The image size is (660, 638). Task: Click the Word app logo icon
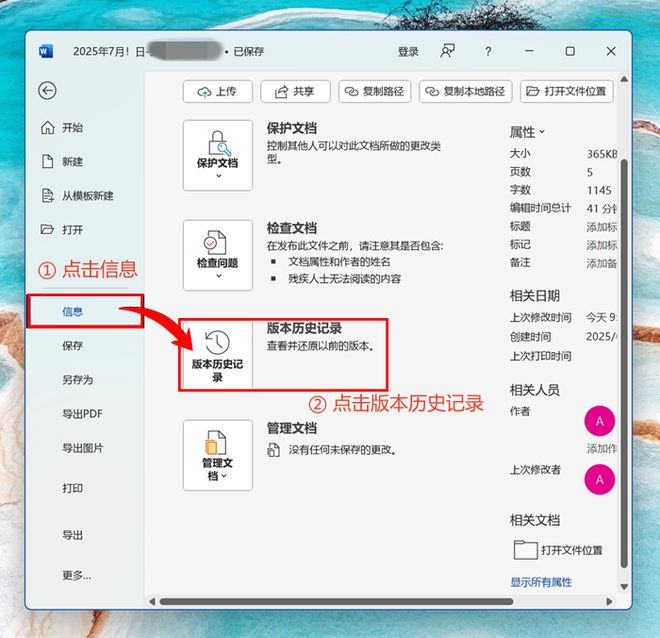click(x=46, y=51)
